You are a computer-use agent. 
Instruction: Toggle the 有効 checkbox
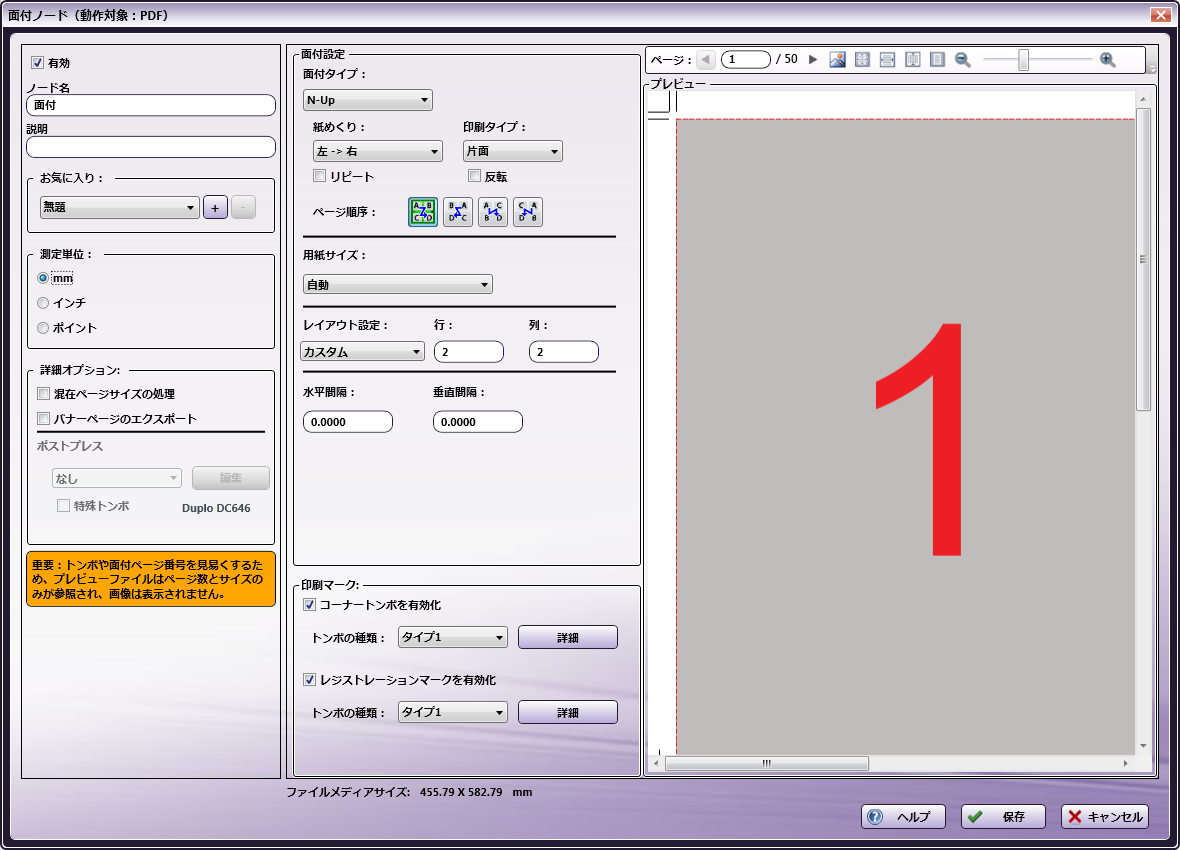coord(38,62)
